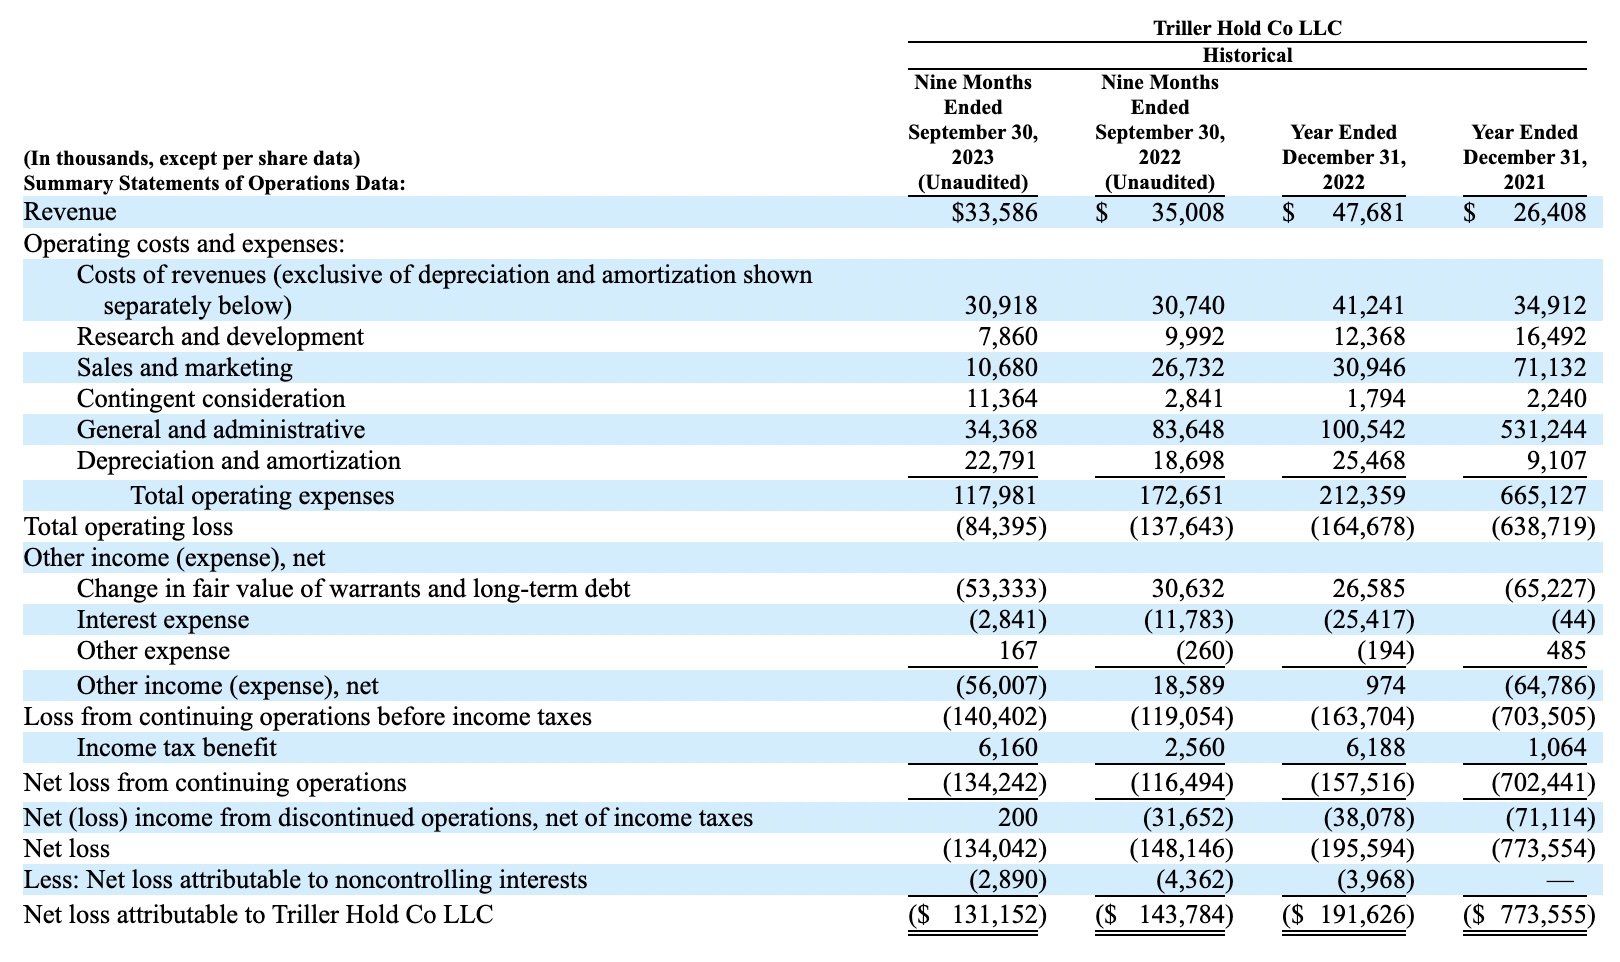This screenshot has width=1620, height=962.
Task: Click 'Other expense' row label
Action: click(153, 651)
